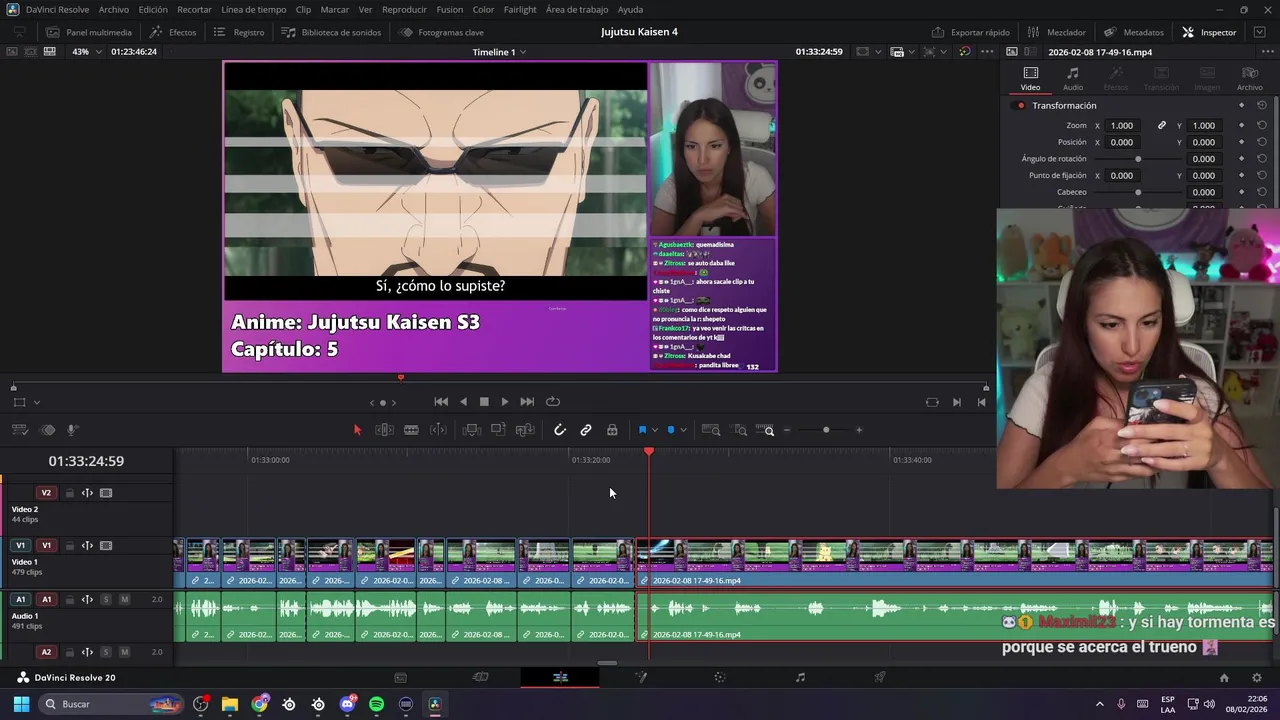Add a blue marker
Screen dimensions: 1280x720
[671, 430]
